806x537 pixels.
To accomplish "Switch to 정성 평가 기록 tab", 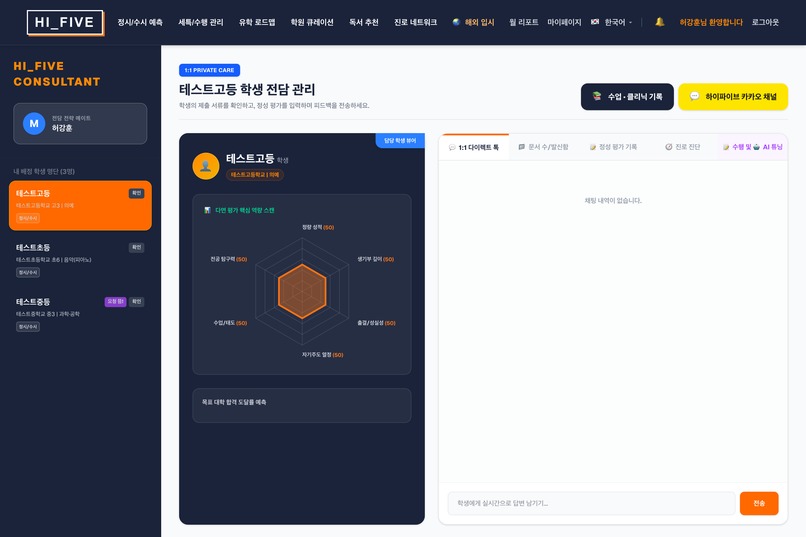I will [613, 147].
